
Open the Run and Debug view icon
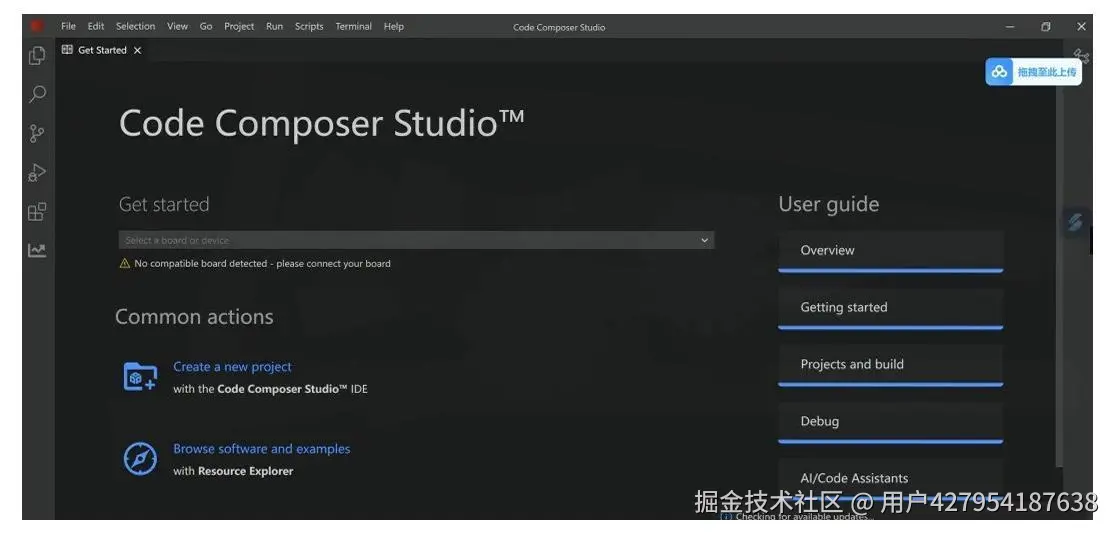point(37,172)
